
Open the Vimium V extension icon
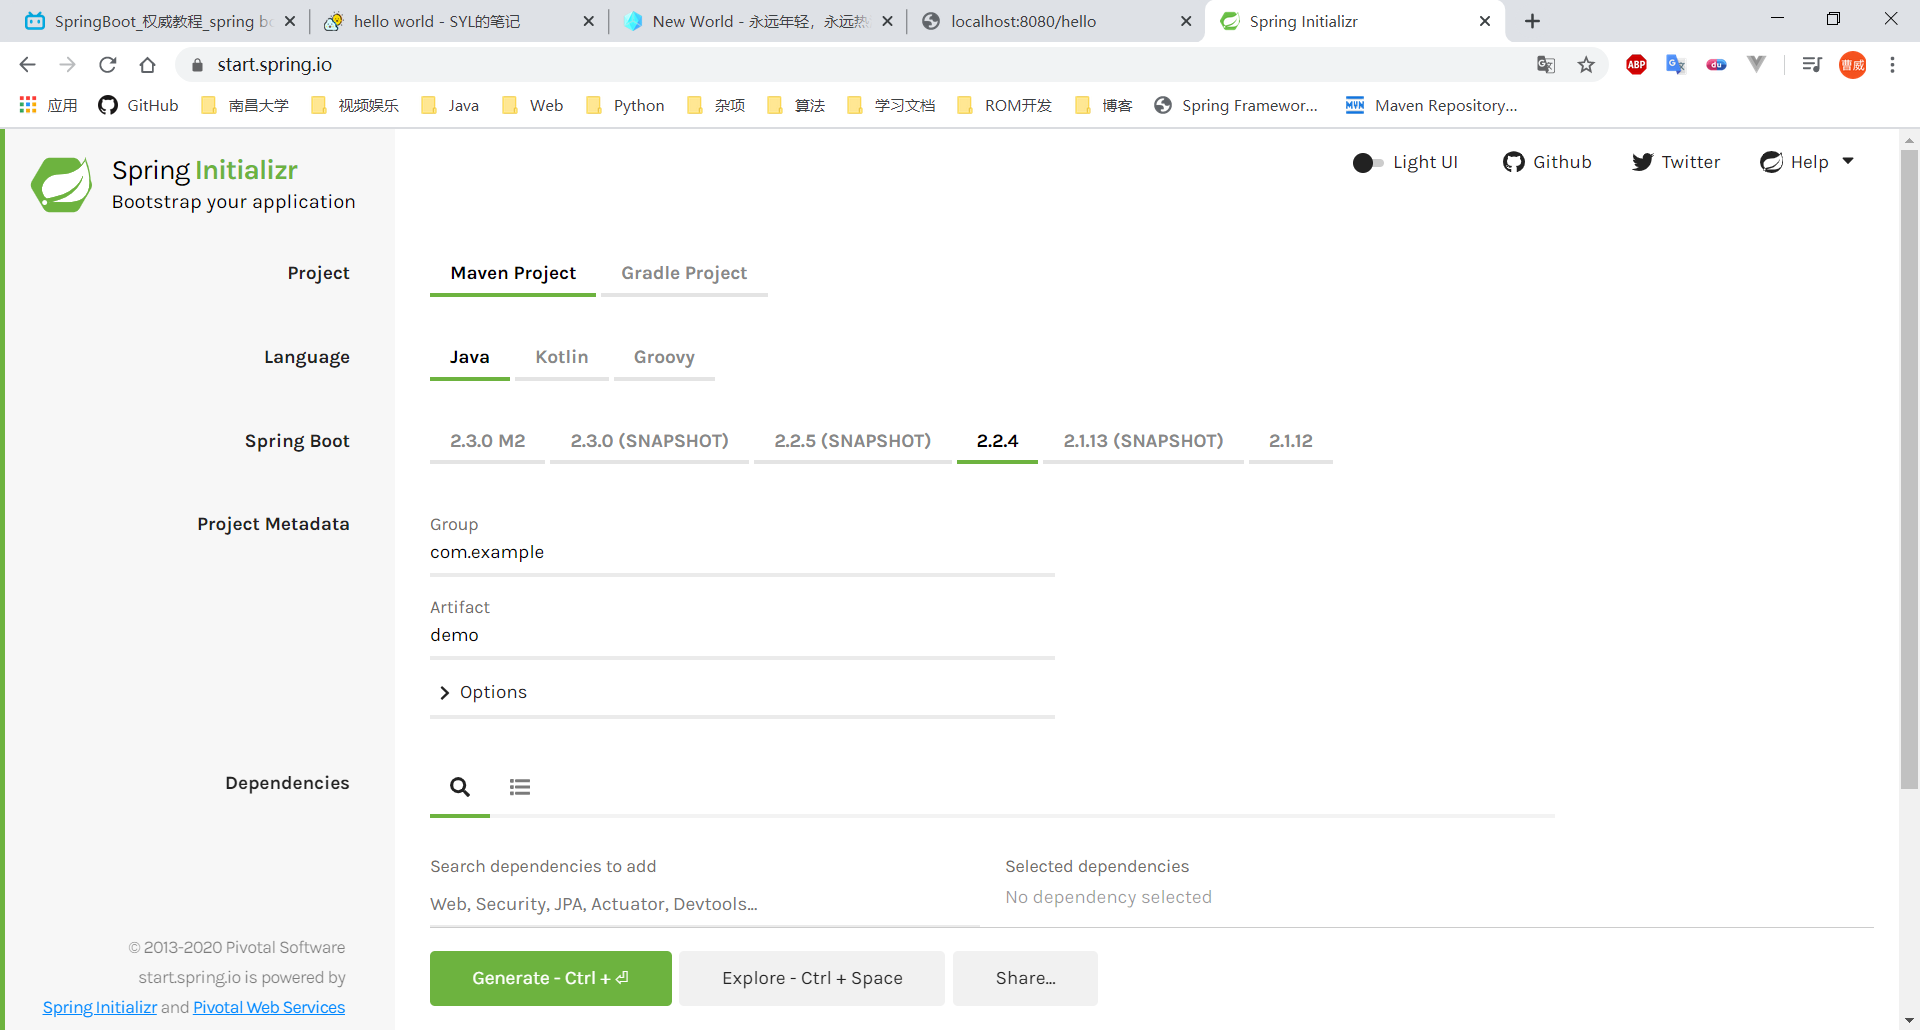pyautogui.click(x=1756, y=65)
